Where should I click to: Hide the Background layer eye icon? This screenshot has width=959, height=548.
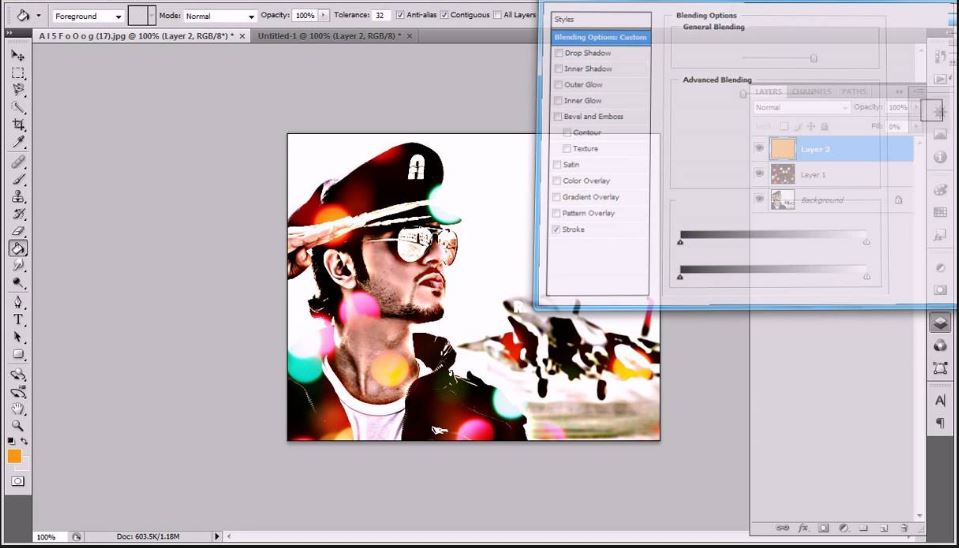coord(759,199)
